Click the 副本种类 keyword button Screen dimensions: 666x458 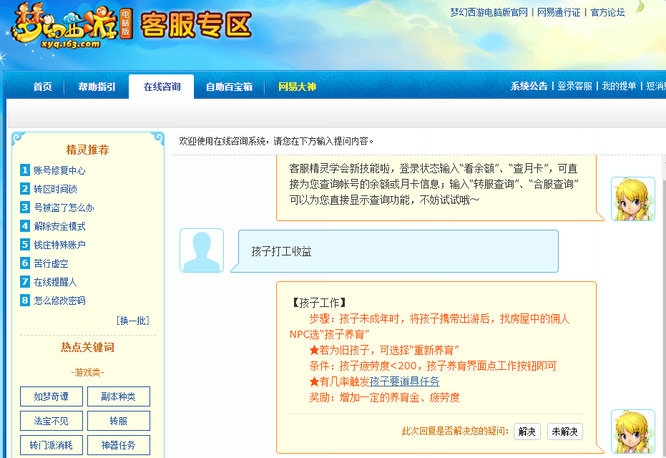119,396
